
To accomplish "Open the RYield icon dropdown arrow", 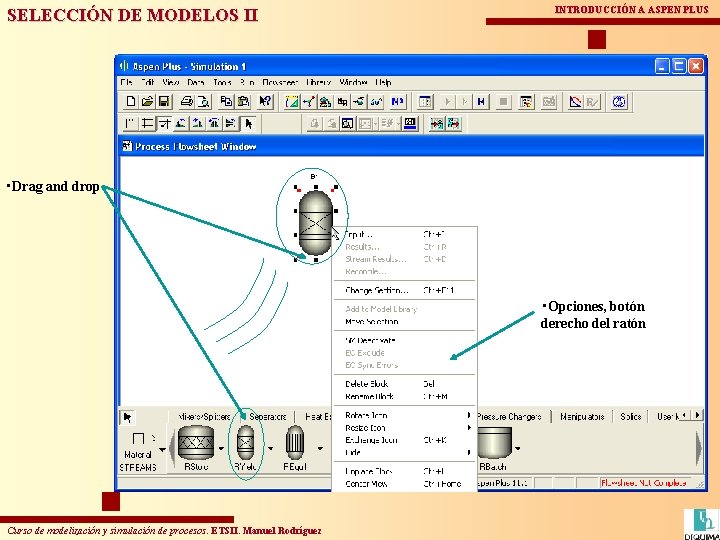I will tap(270, 449).
